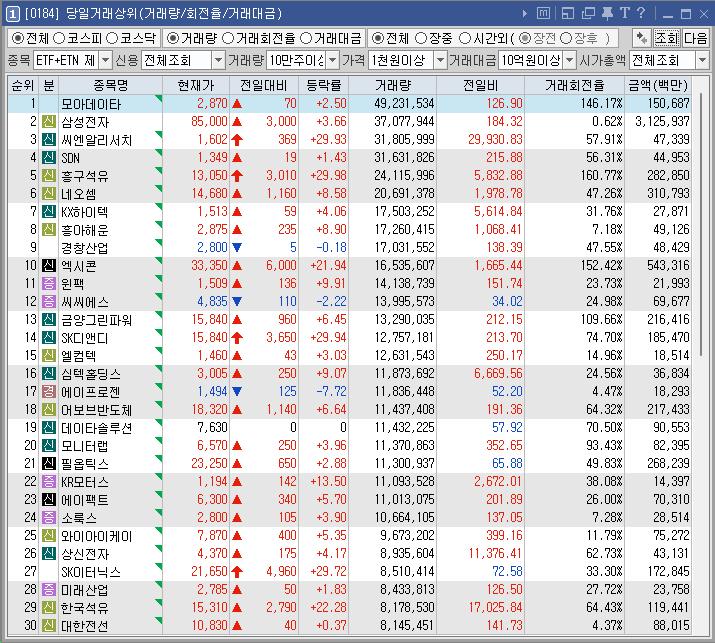The height and width of the screenshot is (643, 715).
Task: Click the 증 badge in the 소룩스 row
Action: [x=49, y=518]
